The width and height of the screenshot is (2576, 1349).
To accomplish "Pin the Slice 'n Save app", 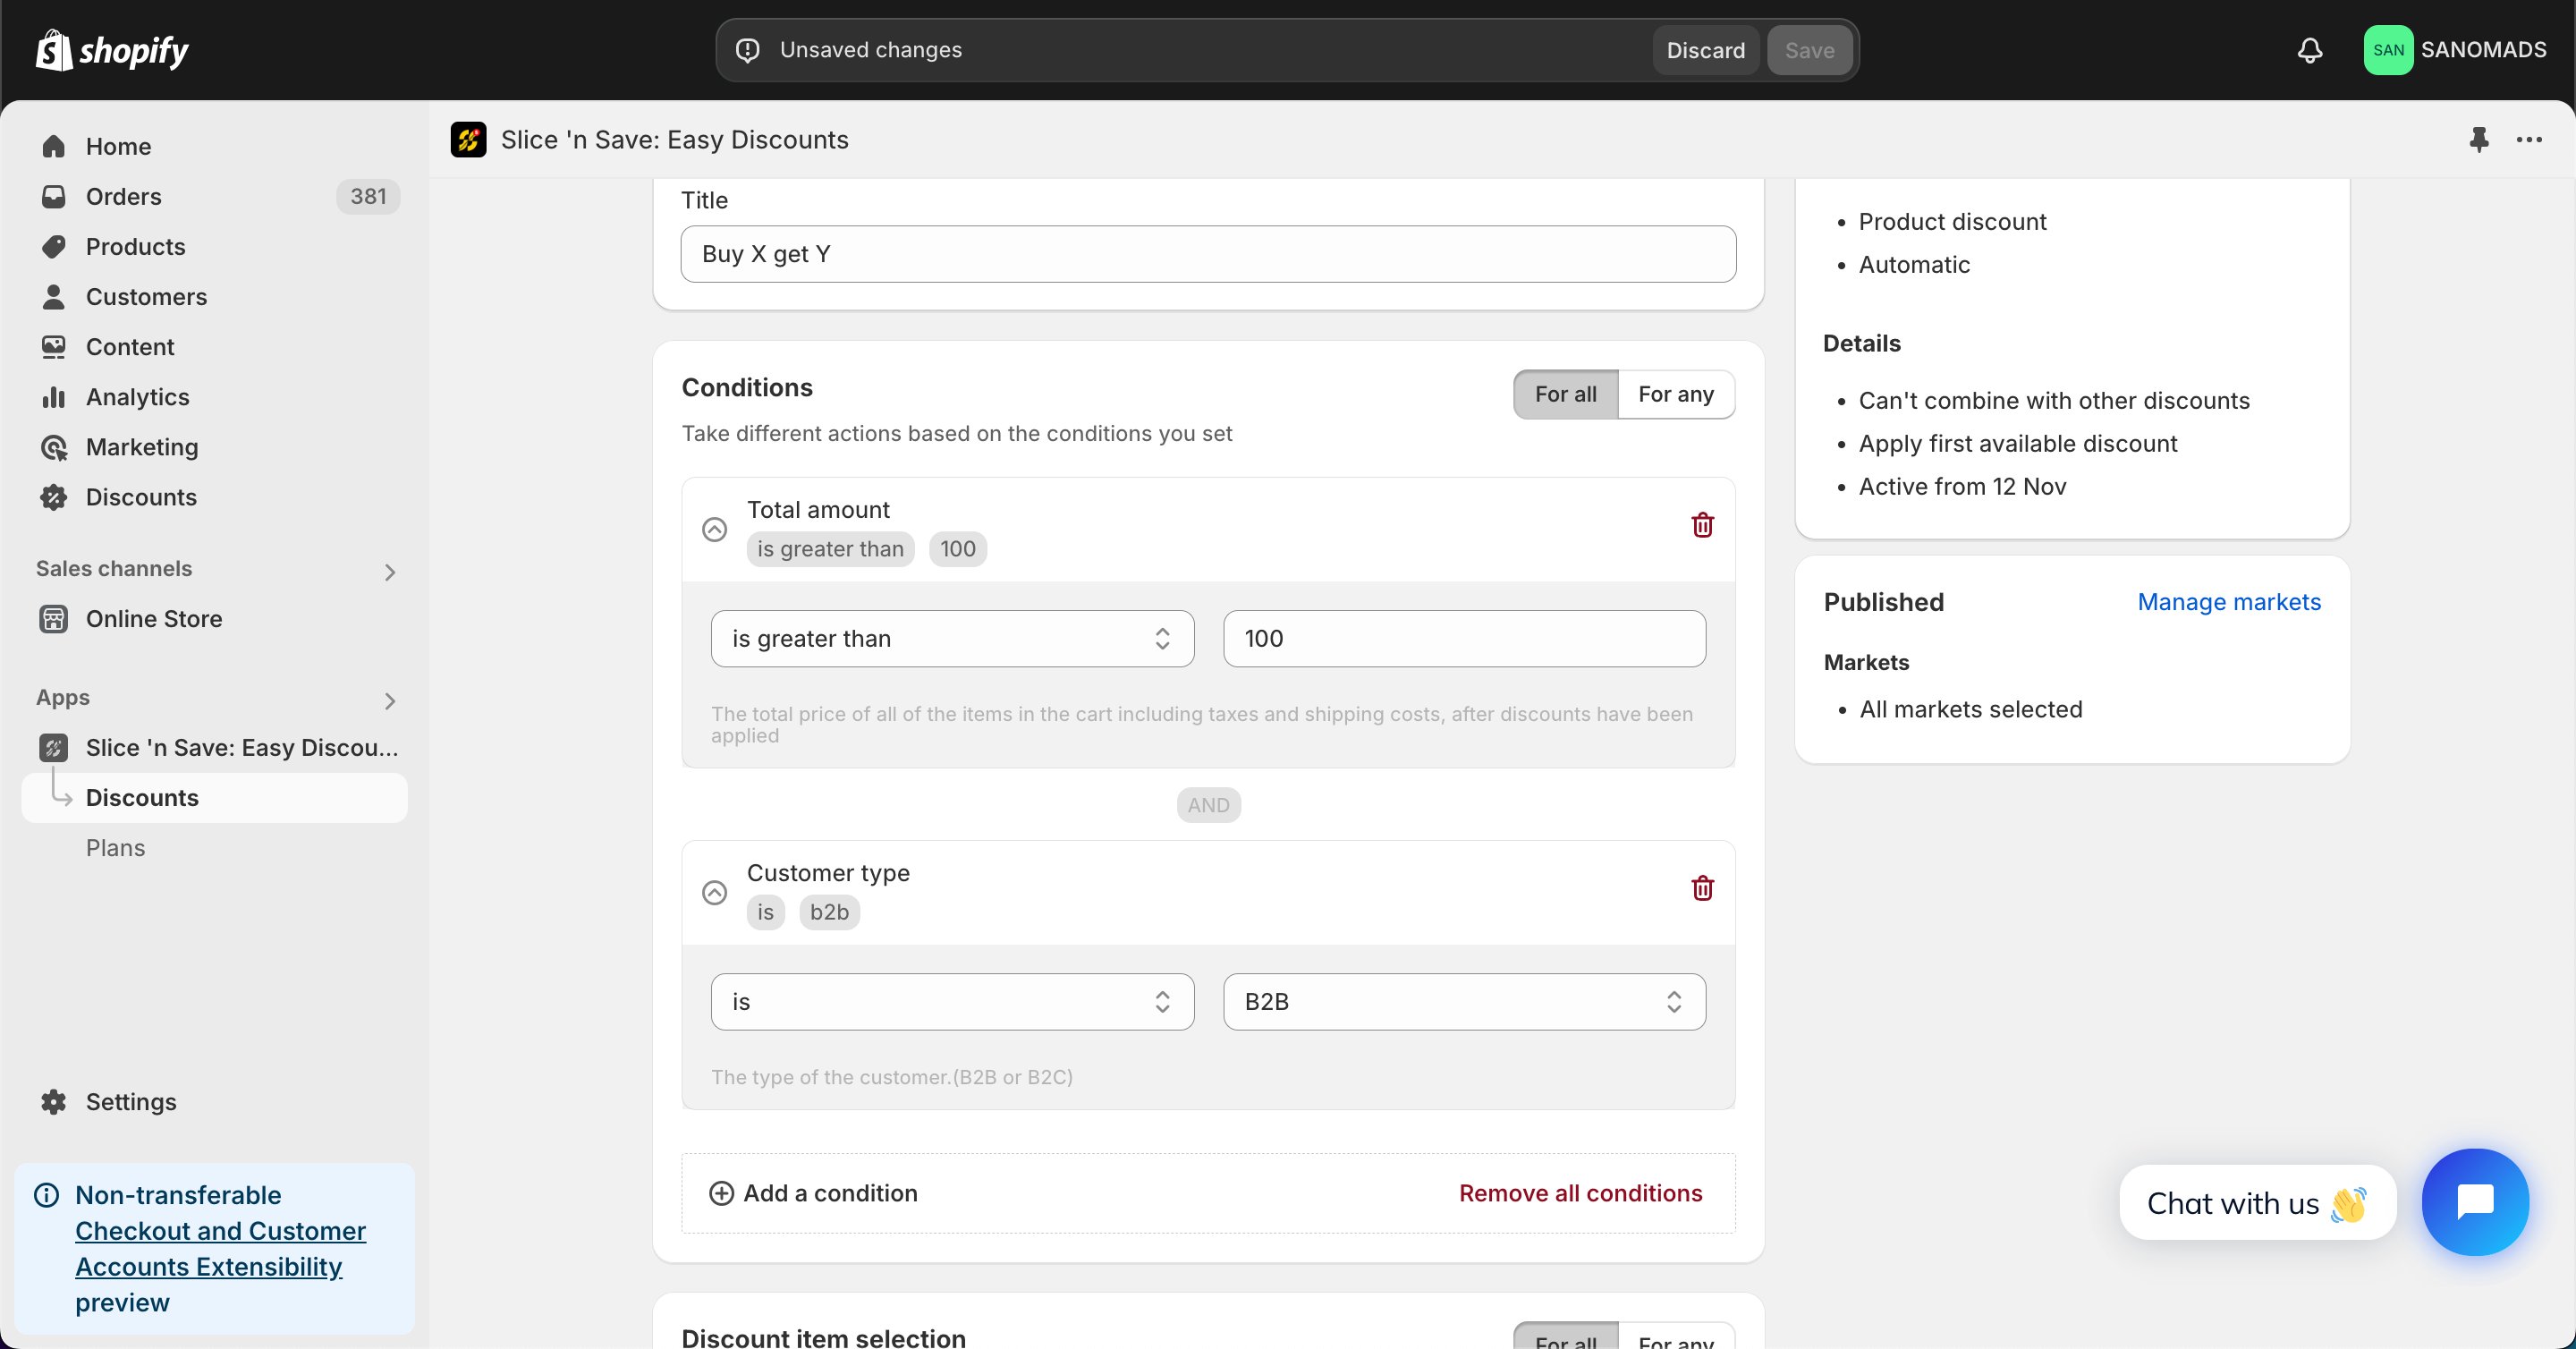I will pos(2478,140).
